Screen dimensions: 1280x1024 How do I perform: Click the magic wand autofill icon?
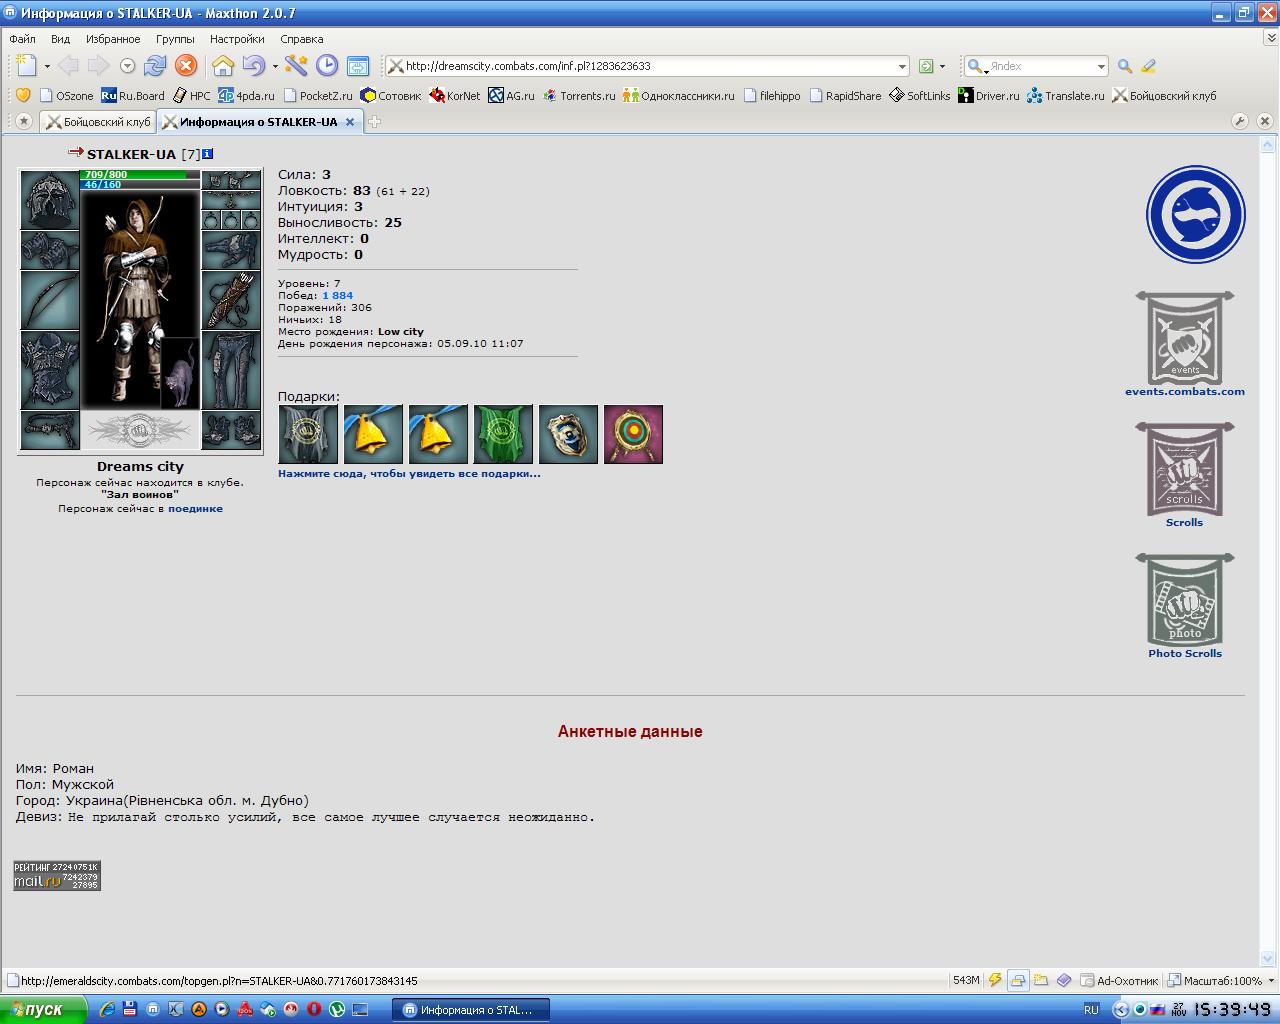point(296,66)
